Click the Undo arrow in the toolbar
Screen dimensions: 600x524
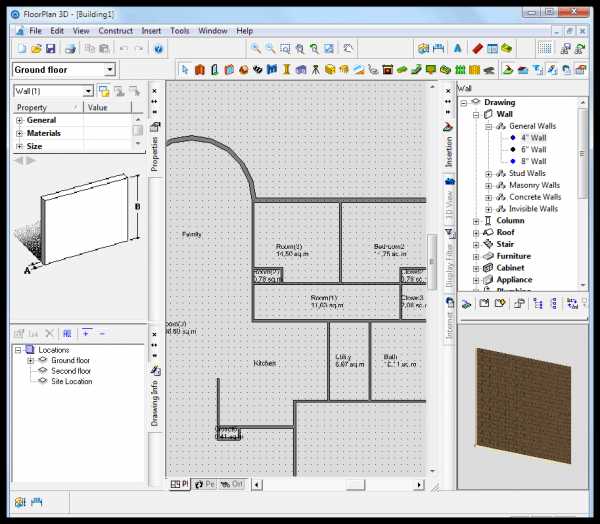(124, 48)
